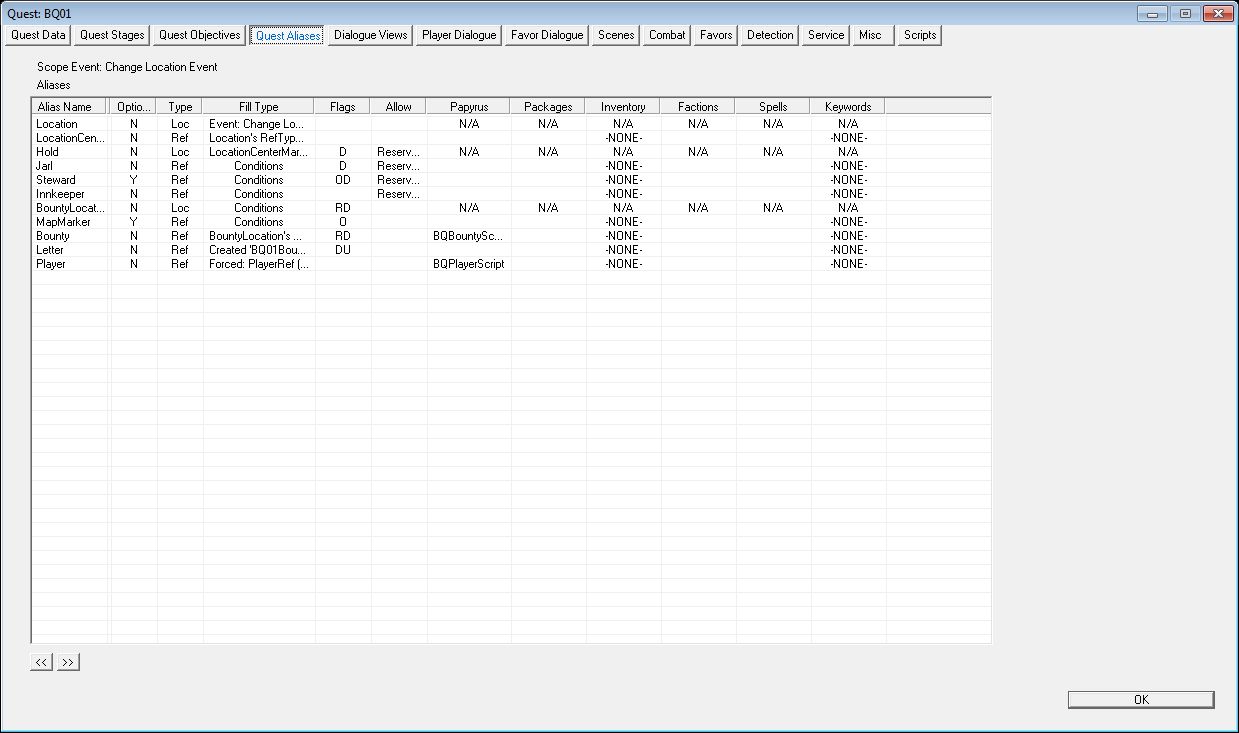
Task: Select the Innkeeper alias row
Action: tap(510, 194)
